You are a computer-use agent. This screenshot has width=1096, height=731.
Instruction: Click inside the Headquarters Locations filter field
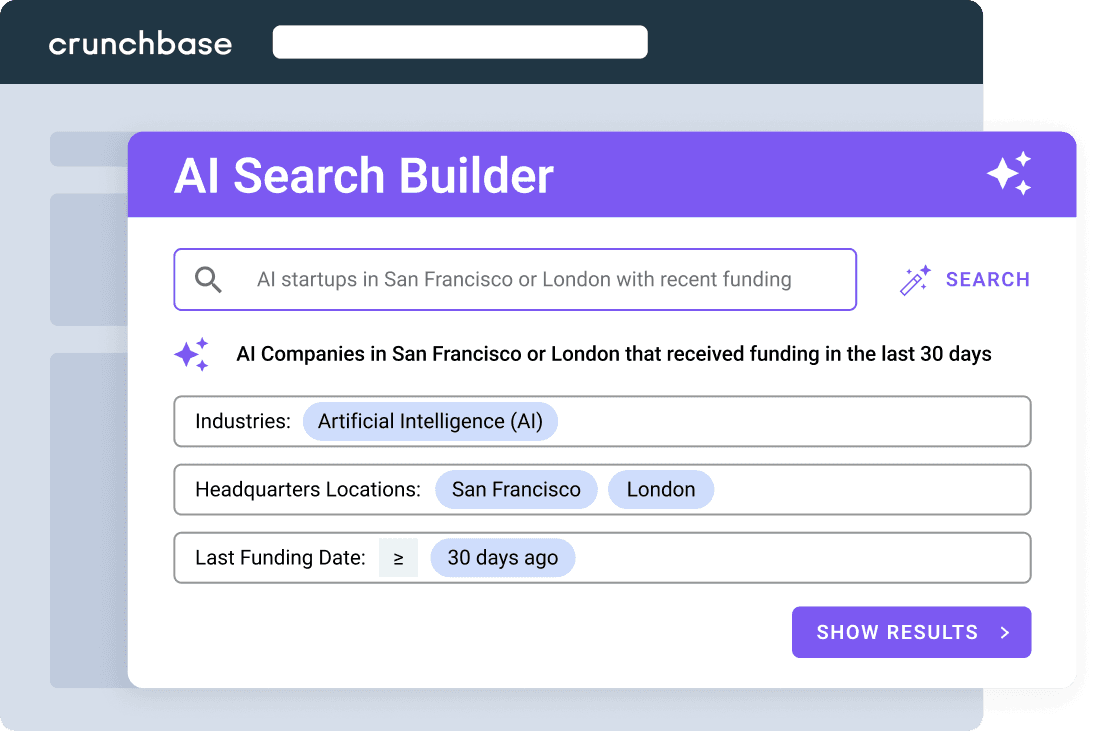click(x=603, y=489)
